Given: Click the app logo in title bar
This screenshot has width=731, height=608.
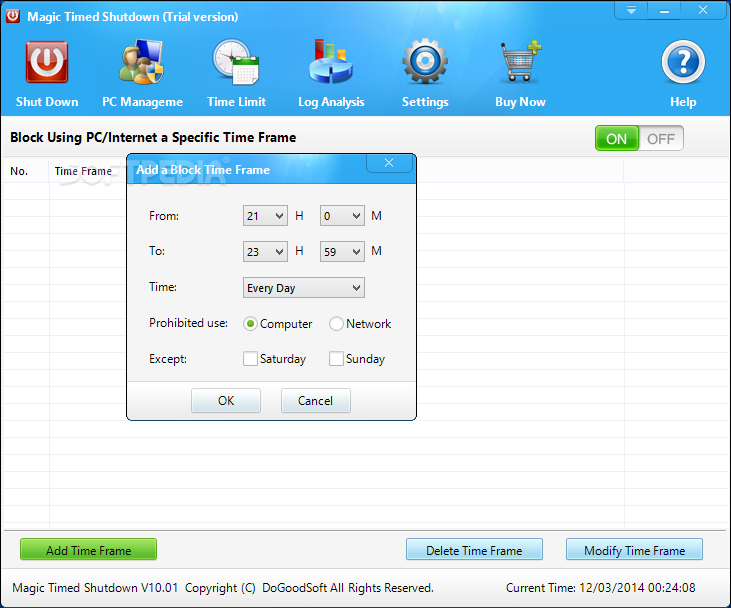Looking at the screenshot, I should [x=13, y=15].
